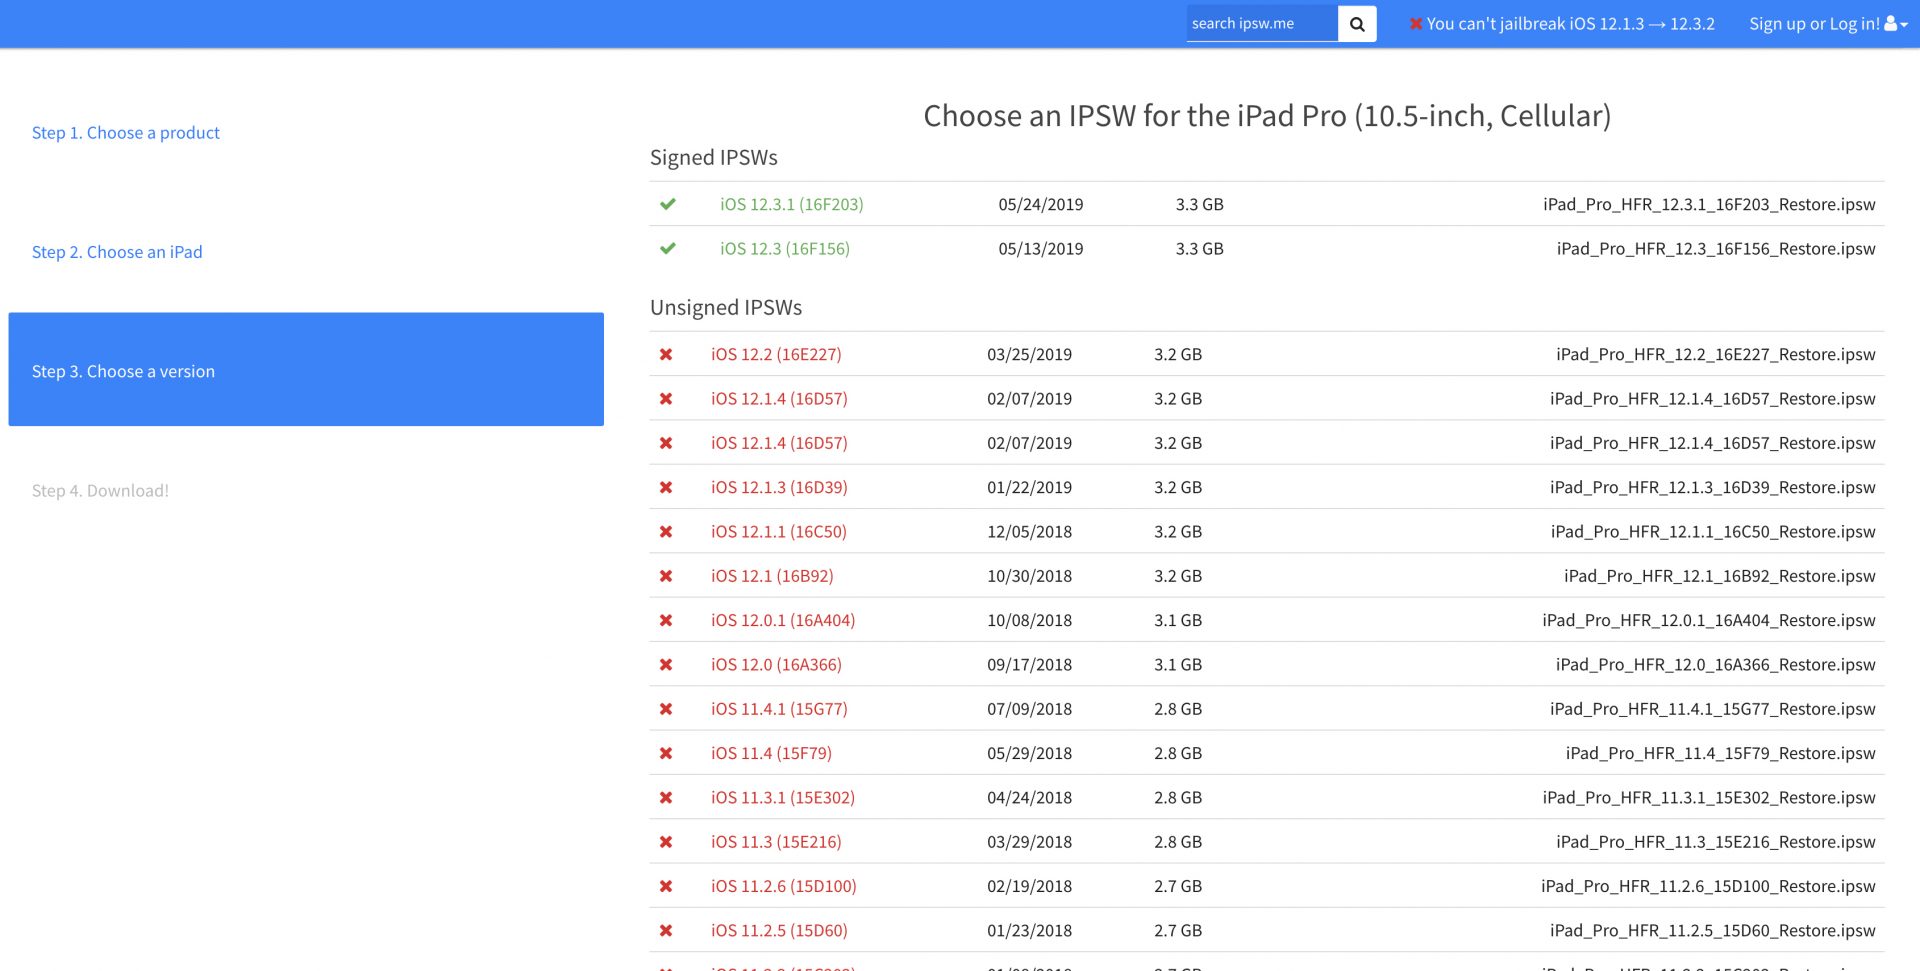
Task: Click the user account icon
Action: point(1890,24)
